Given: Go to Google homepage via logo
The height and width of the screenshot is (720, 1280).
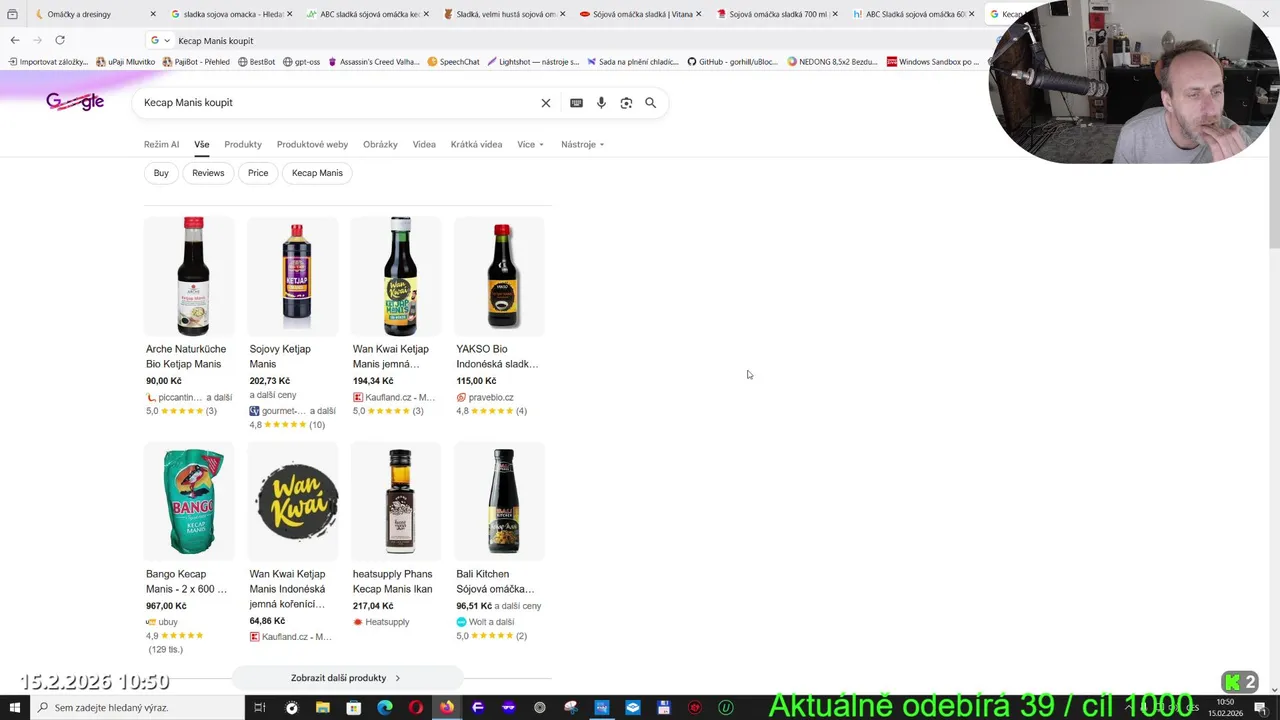Looking at the screenshot, I should (x=75, y=102).
